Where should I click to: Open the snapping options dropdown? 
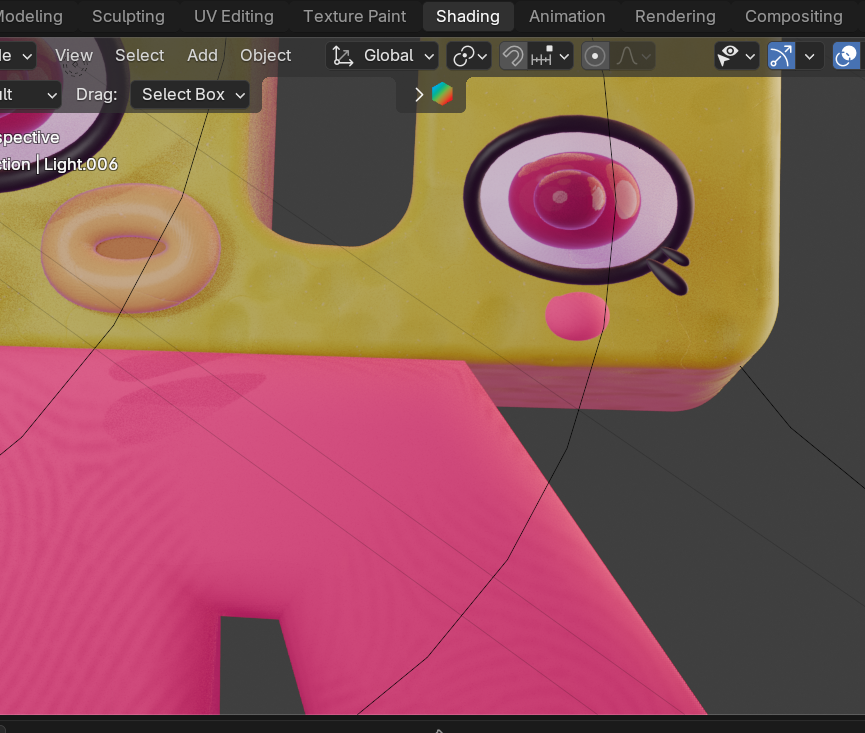click(x=550, y=56)
